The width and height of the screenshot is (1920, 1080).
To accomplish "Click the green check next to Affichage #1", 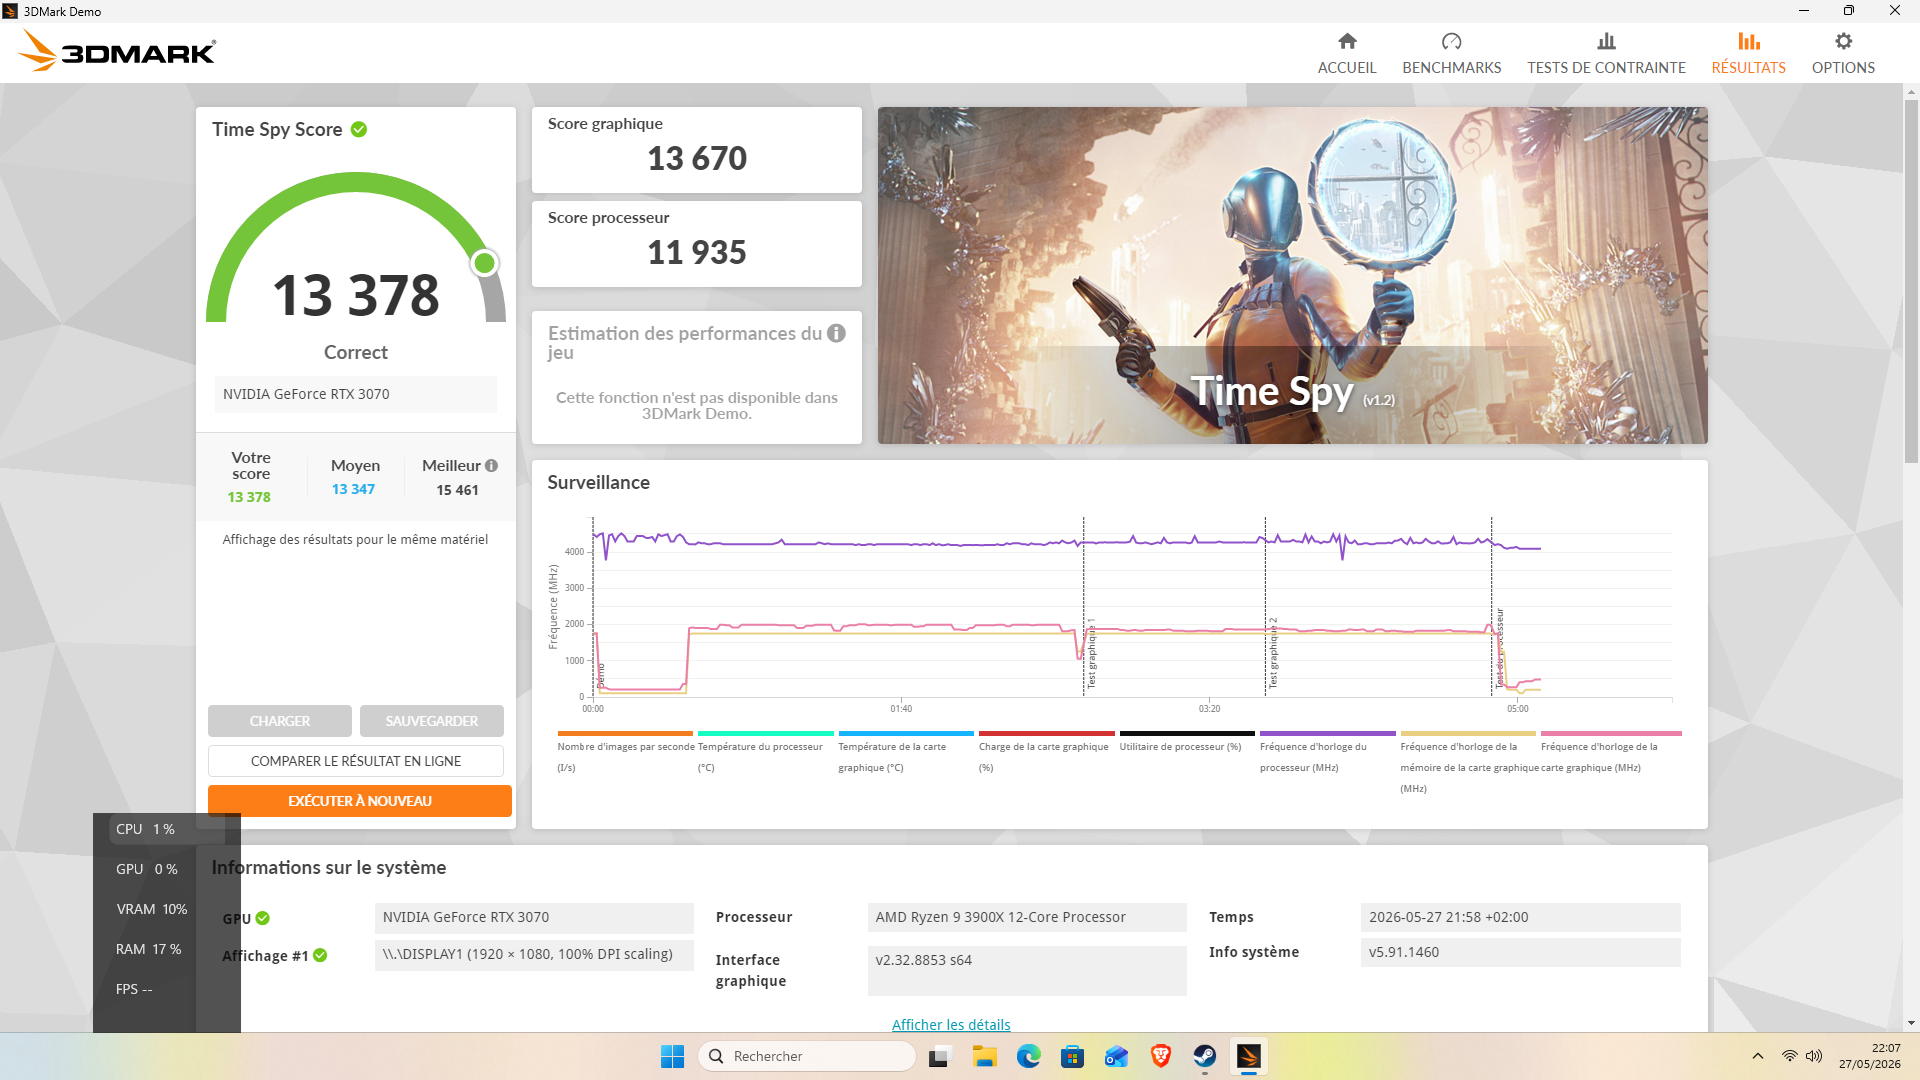I will [x=320, y=955].
